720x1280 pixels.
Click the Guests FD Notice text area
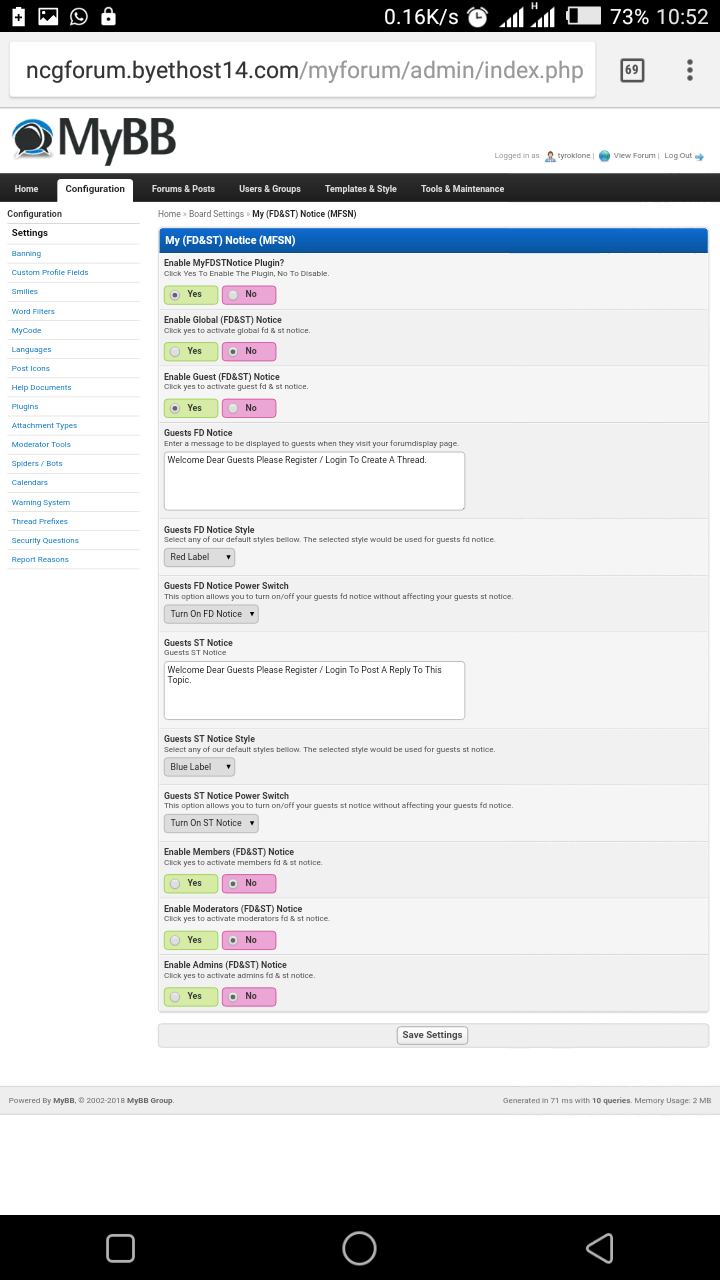pyautogui.click(x=314, y=481)
